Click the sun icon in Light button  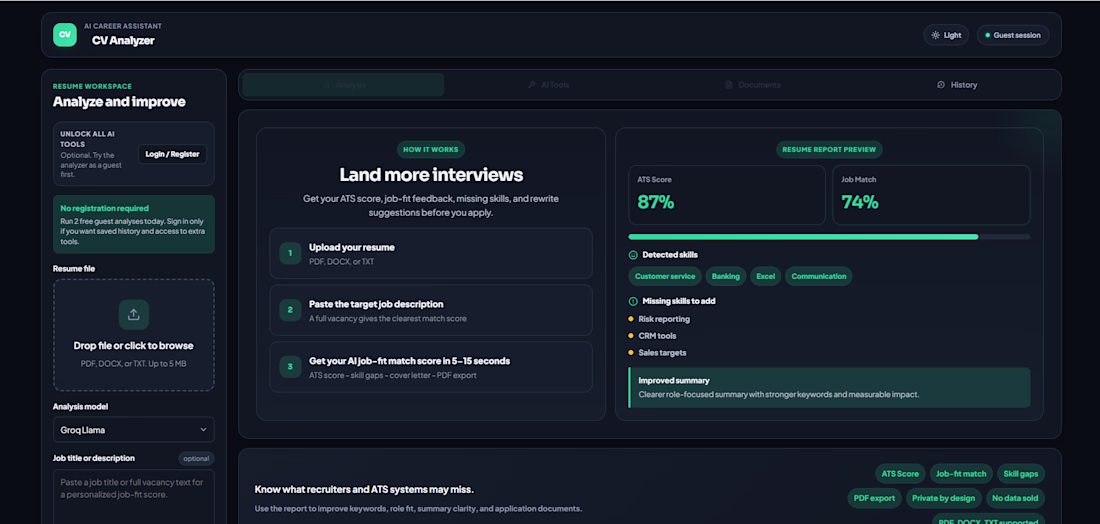[x=935, y=35]
